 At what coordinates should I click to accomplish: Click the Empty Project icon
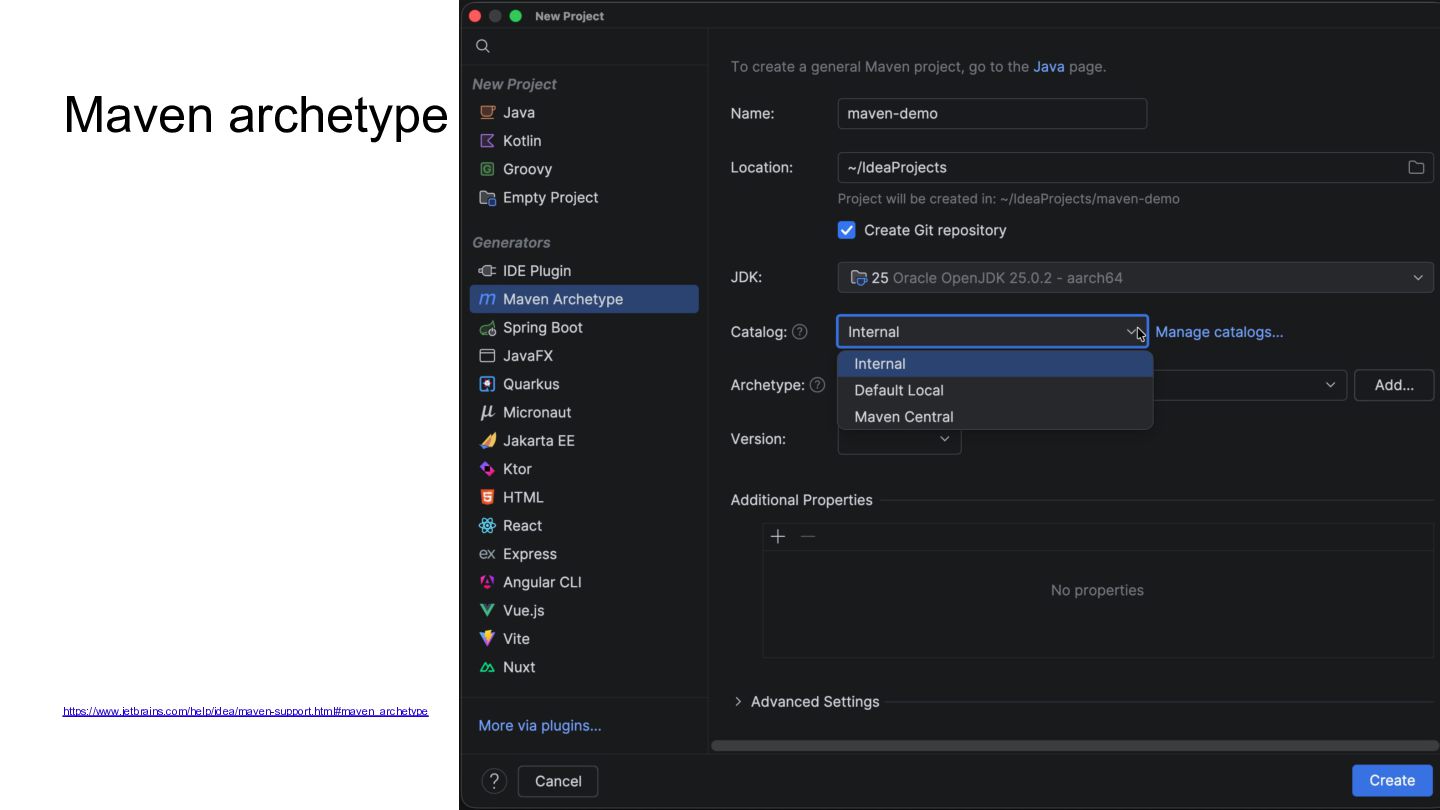(487, 198)
